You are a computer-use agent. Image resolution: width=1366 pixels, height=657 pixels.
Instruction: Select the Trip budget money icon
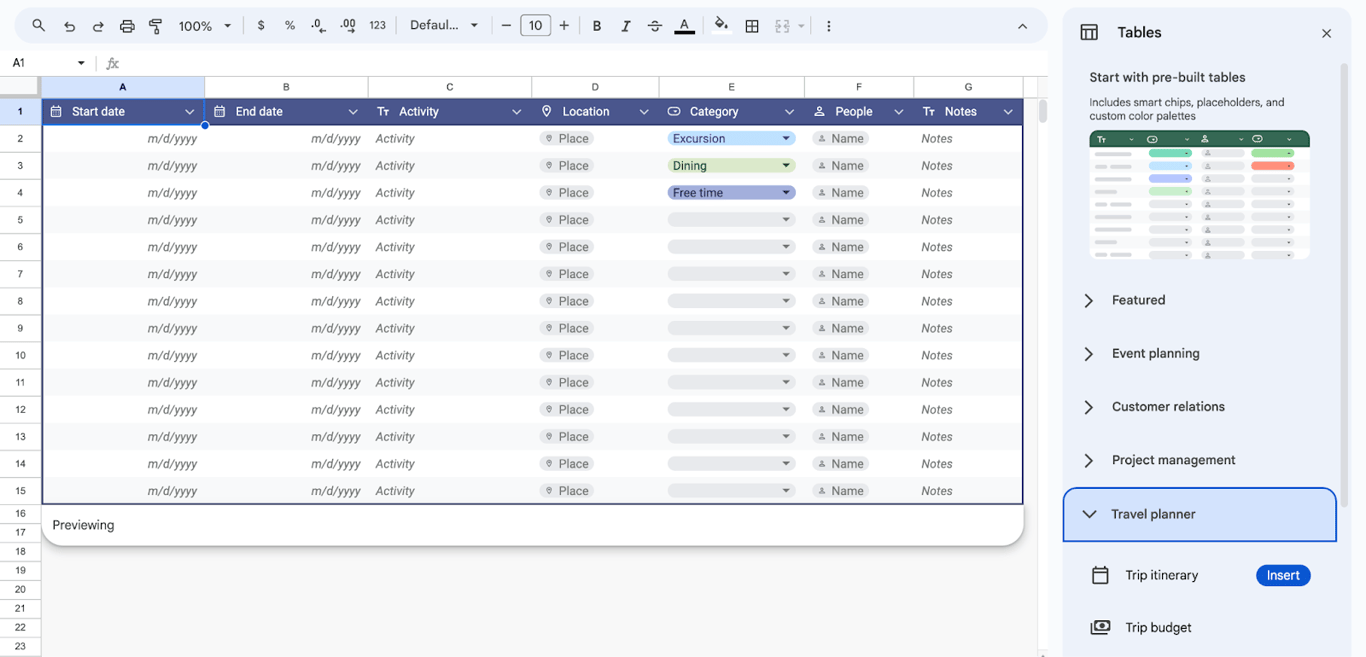pyautogui.click(x=1100, y=628)
